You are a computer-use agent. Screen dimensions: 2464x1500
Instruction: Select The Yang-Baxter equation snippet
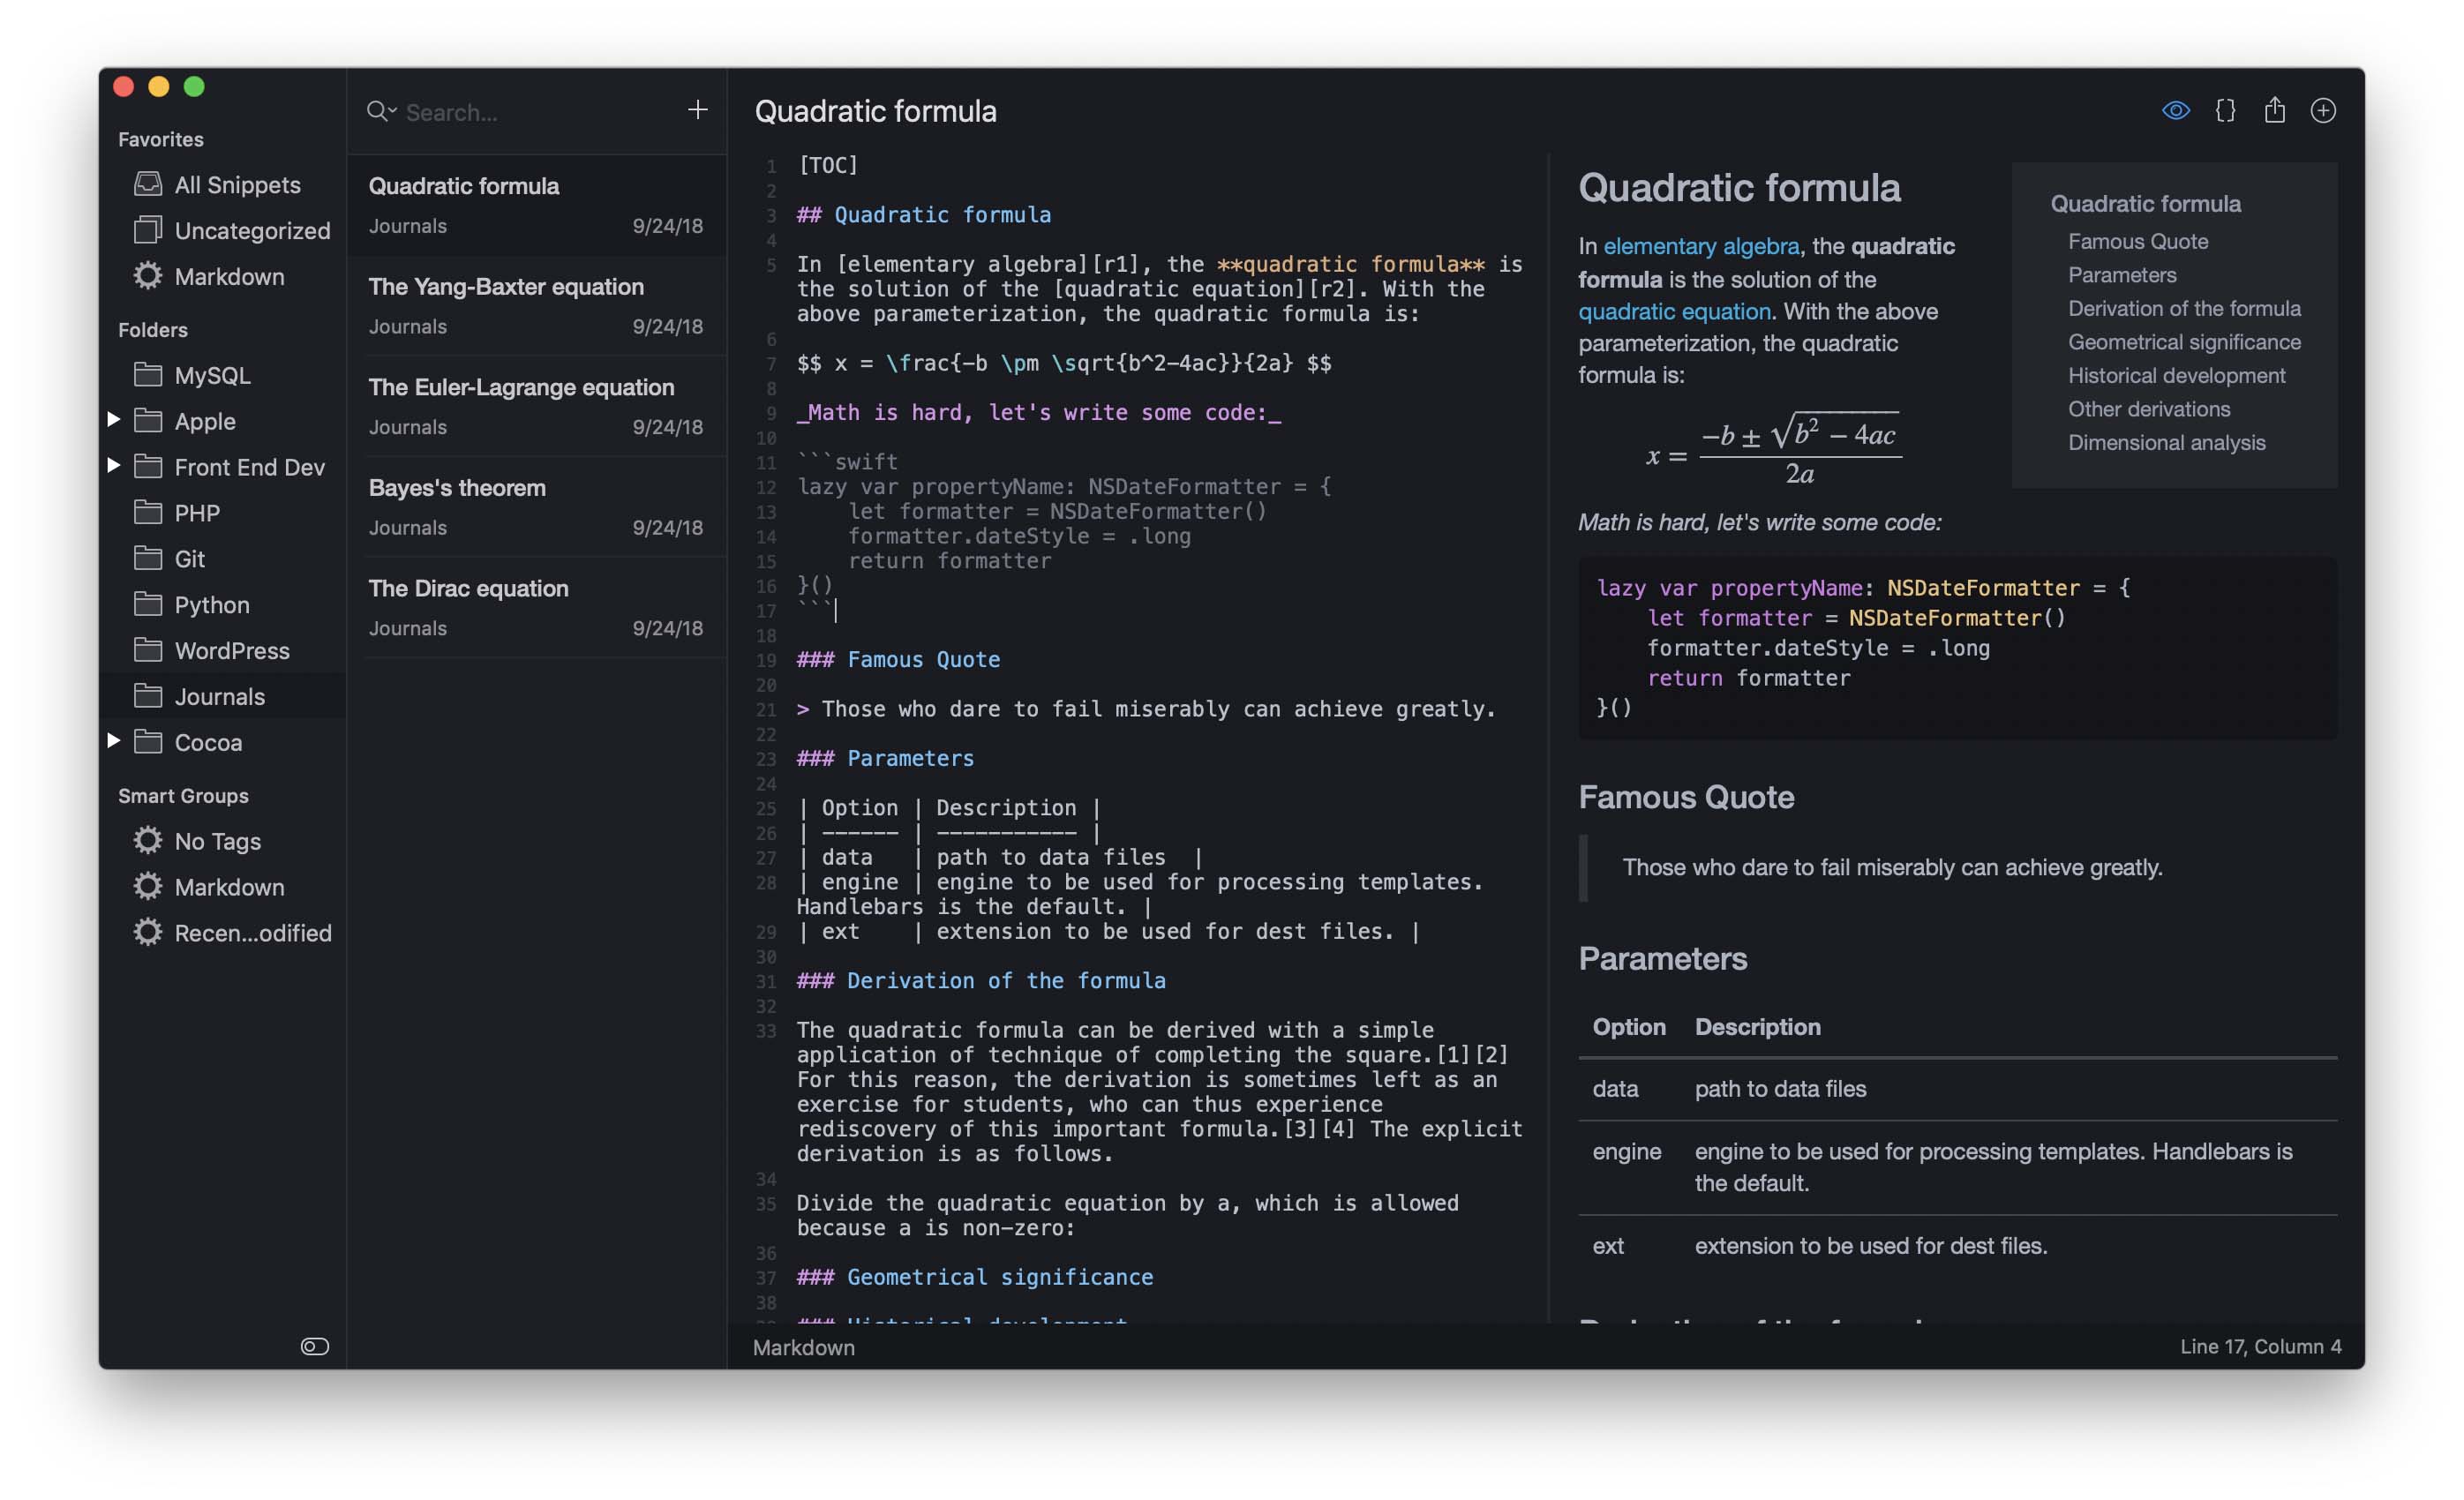[x=536, y=306]
